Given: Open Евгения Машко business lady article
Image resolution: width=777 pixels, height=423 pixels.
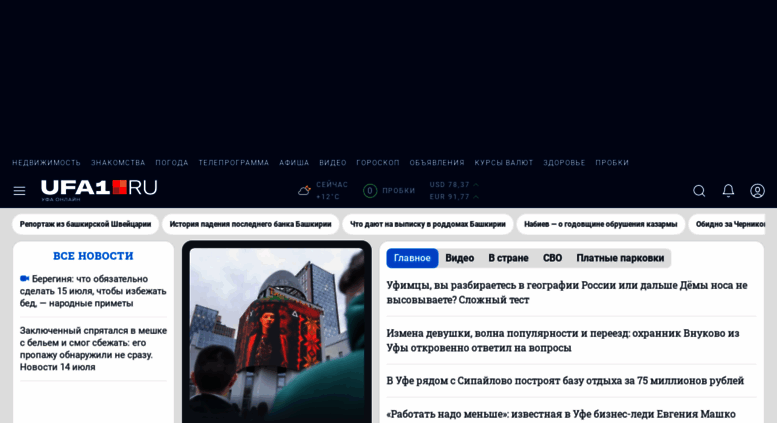Looking at the screenshot, I should point(561,414).
